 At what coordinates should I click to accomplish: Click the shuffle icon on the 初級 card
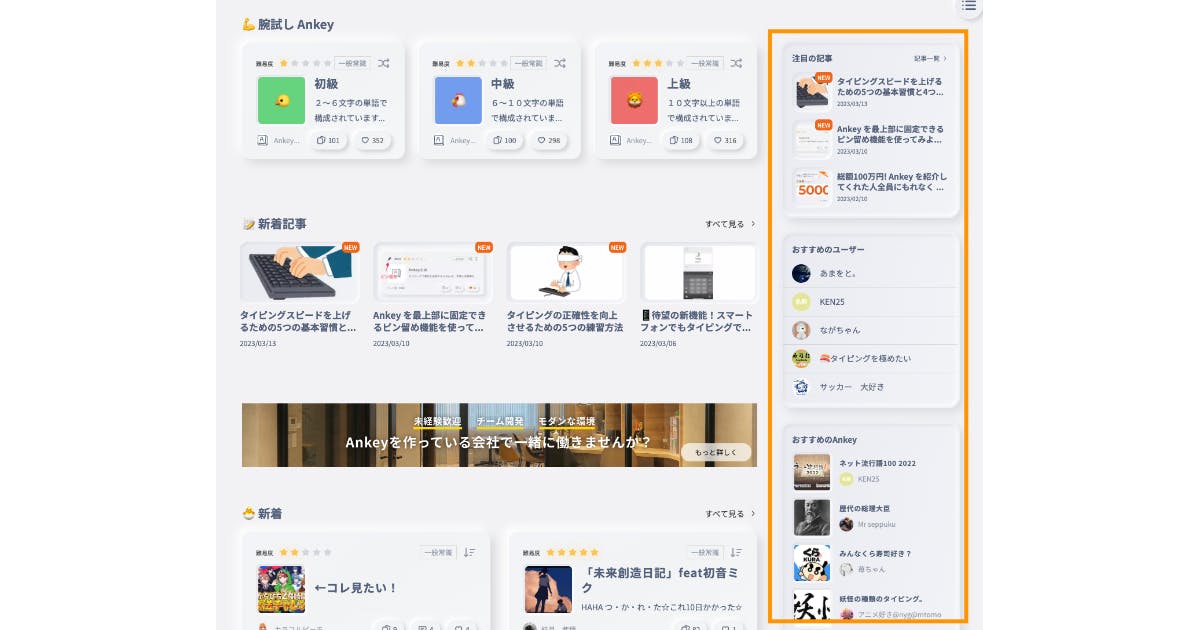[x=384, y=63]
